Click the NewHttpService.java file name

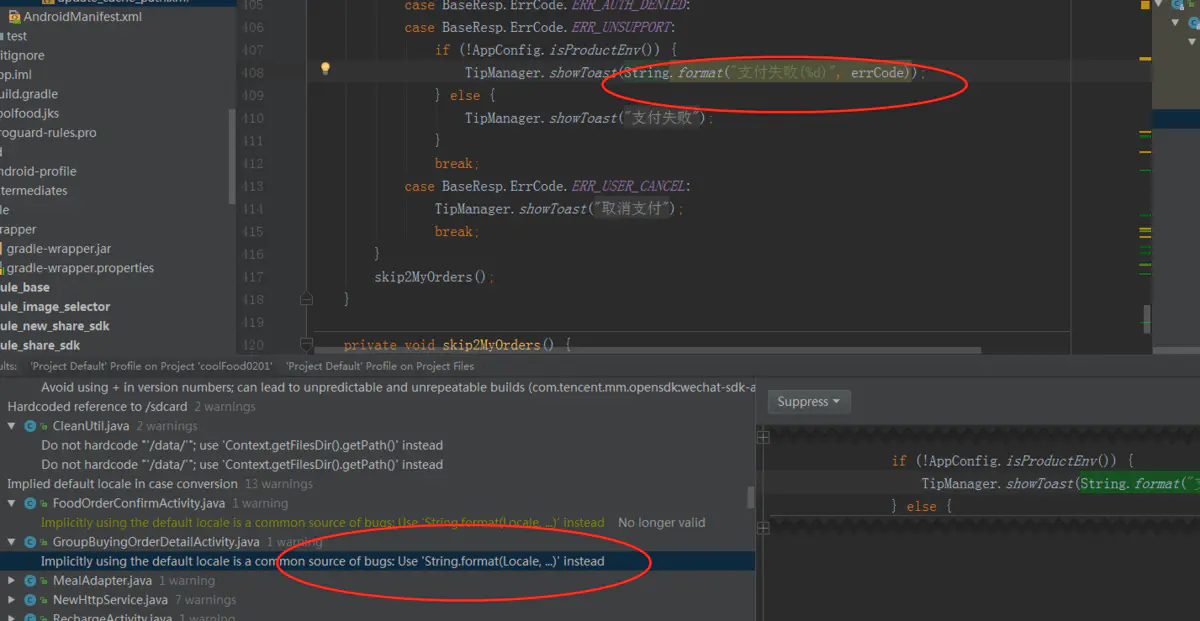point(110,600)
